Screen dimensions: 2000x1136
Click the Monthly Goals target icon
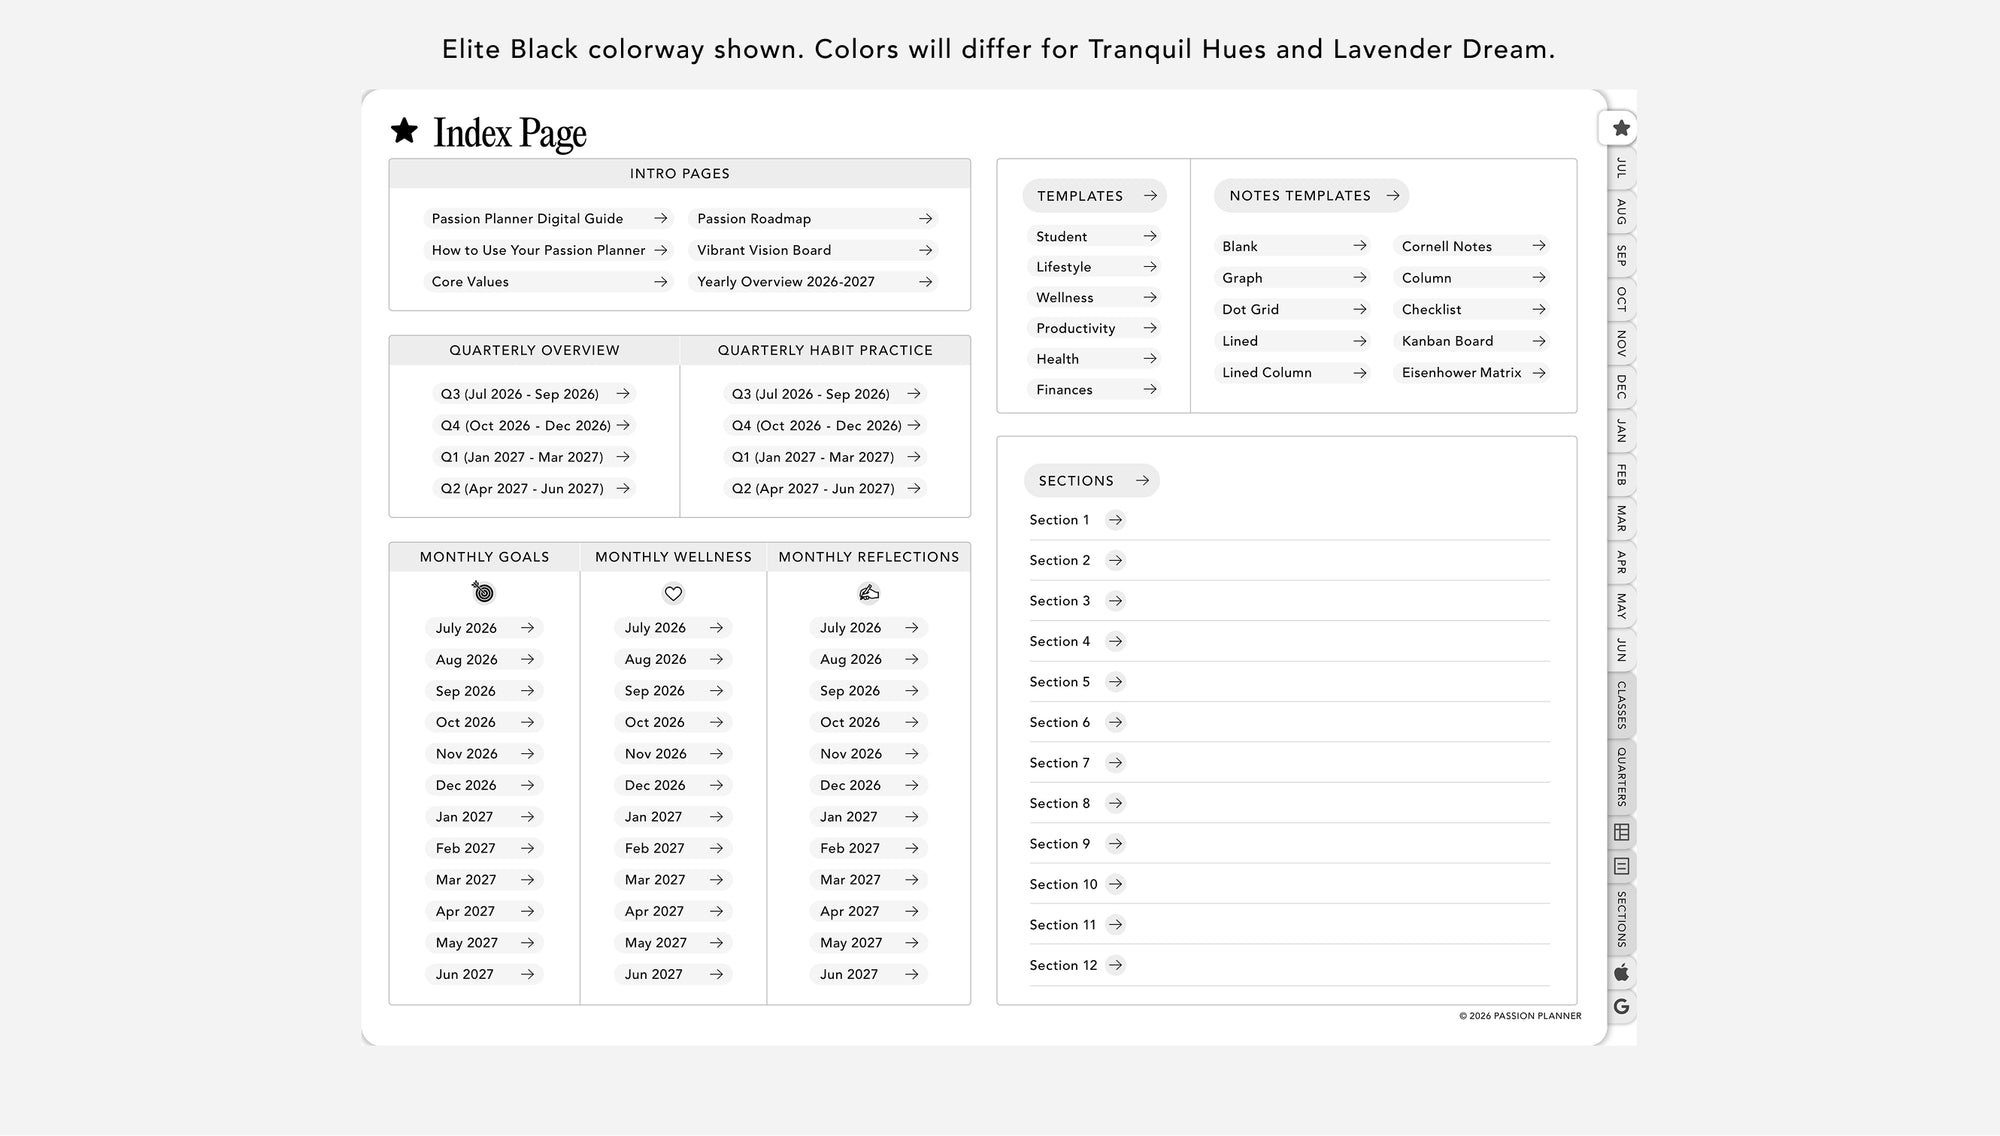[484, 593]
